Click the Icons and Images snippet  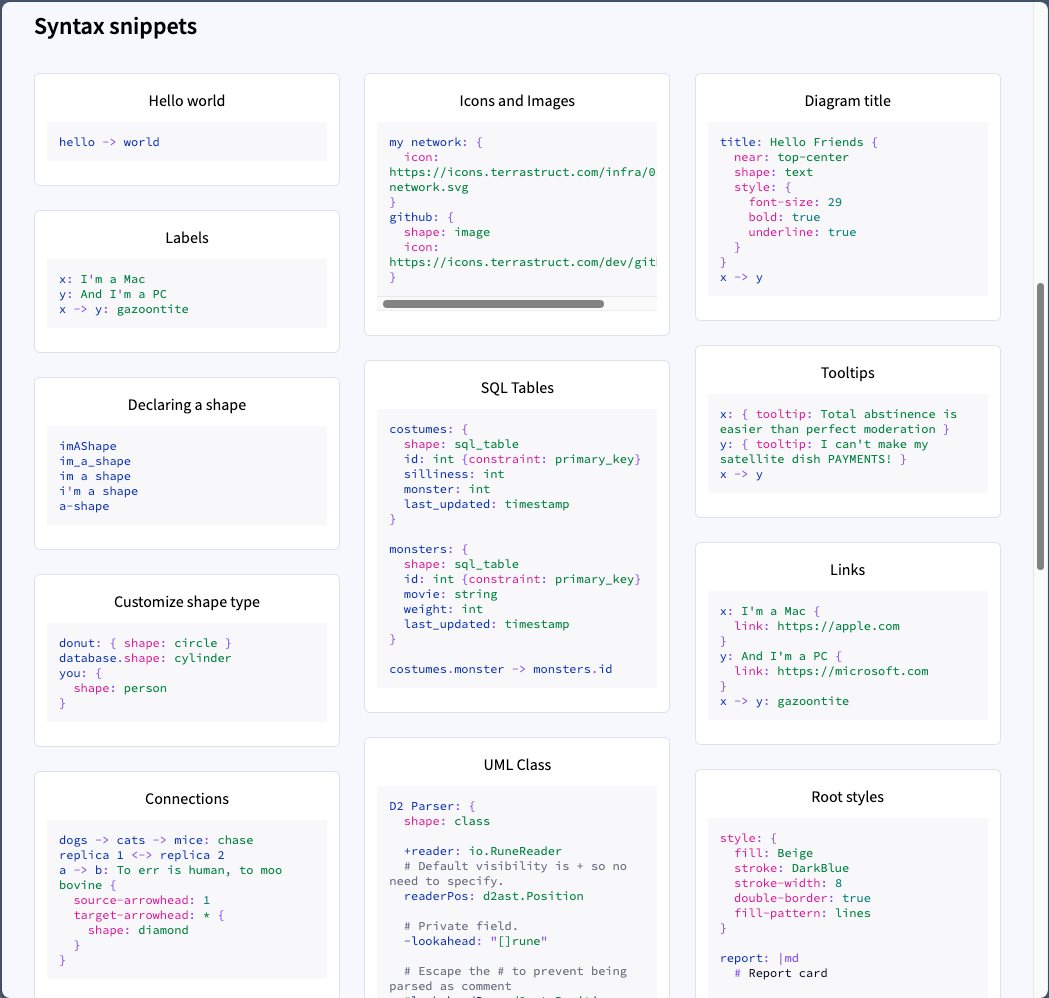tap(516, 204)
